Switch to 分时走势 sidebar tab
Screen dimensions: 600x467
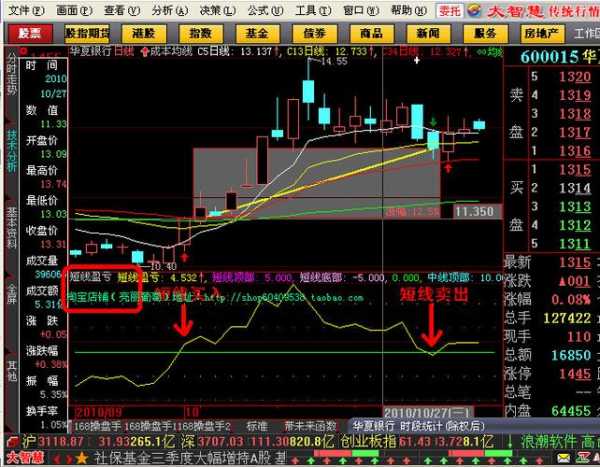pyautogui.click(x=12, y=75)
